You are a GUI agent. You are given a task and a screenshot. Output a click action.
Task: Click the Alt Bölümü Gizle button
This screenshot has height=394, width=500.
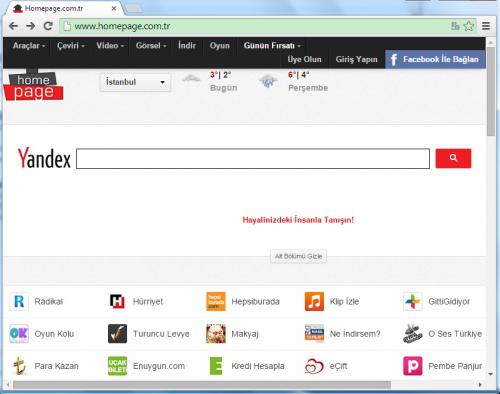coord(298,256)
